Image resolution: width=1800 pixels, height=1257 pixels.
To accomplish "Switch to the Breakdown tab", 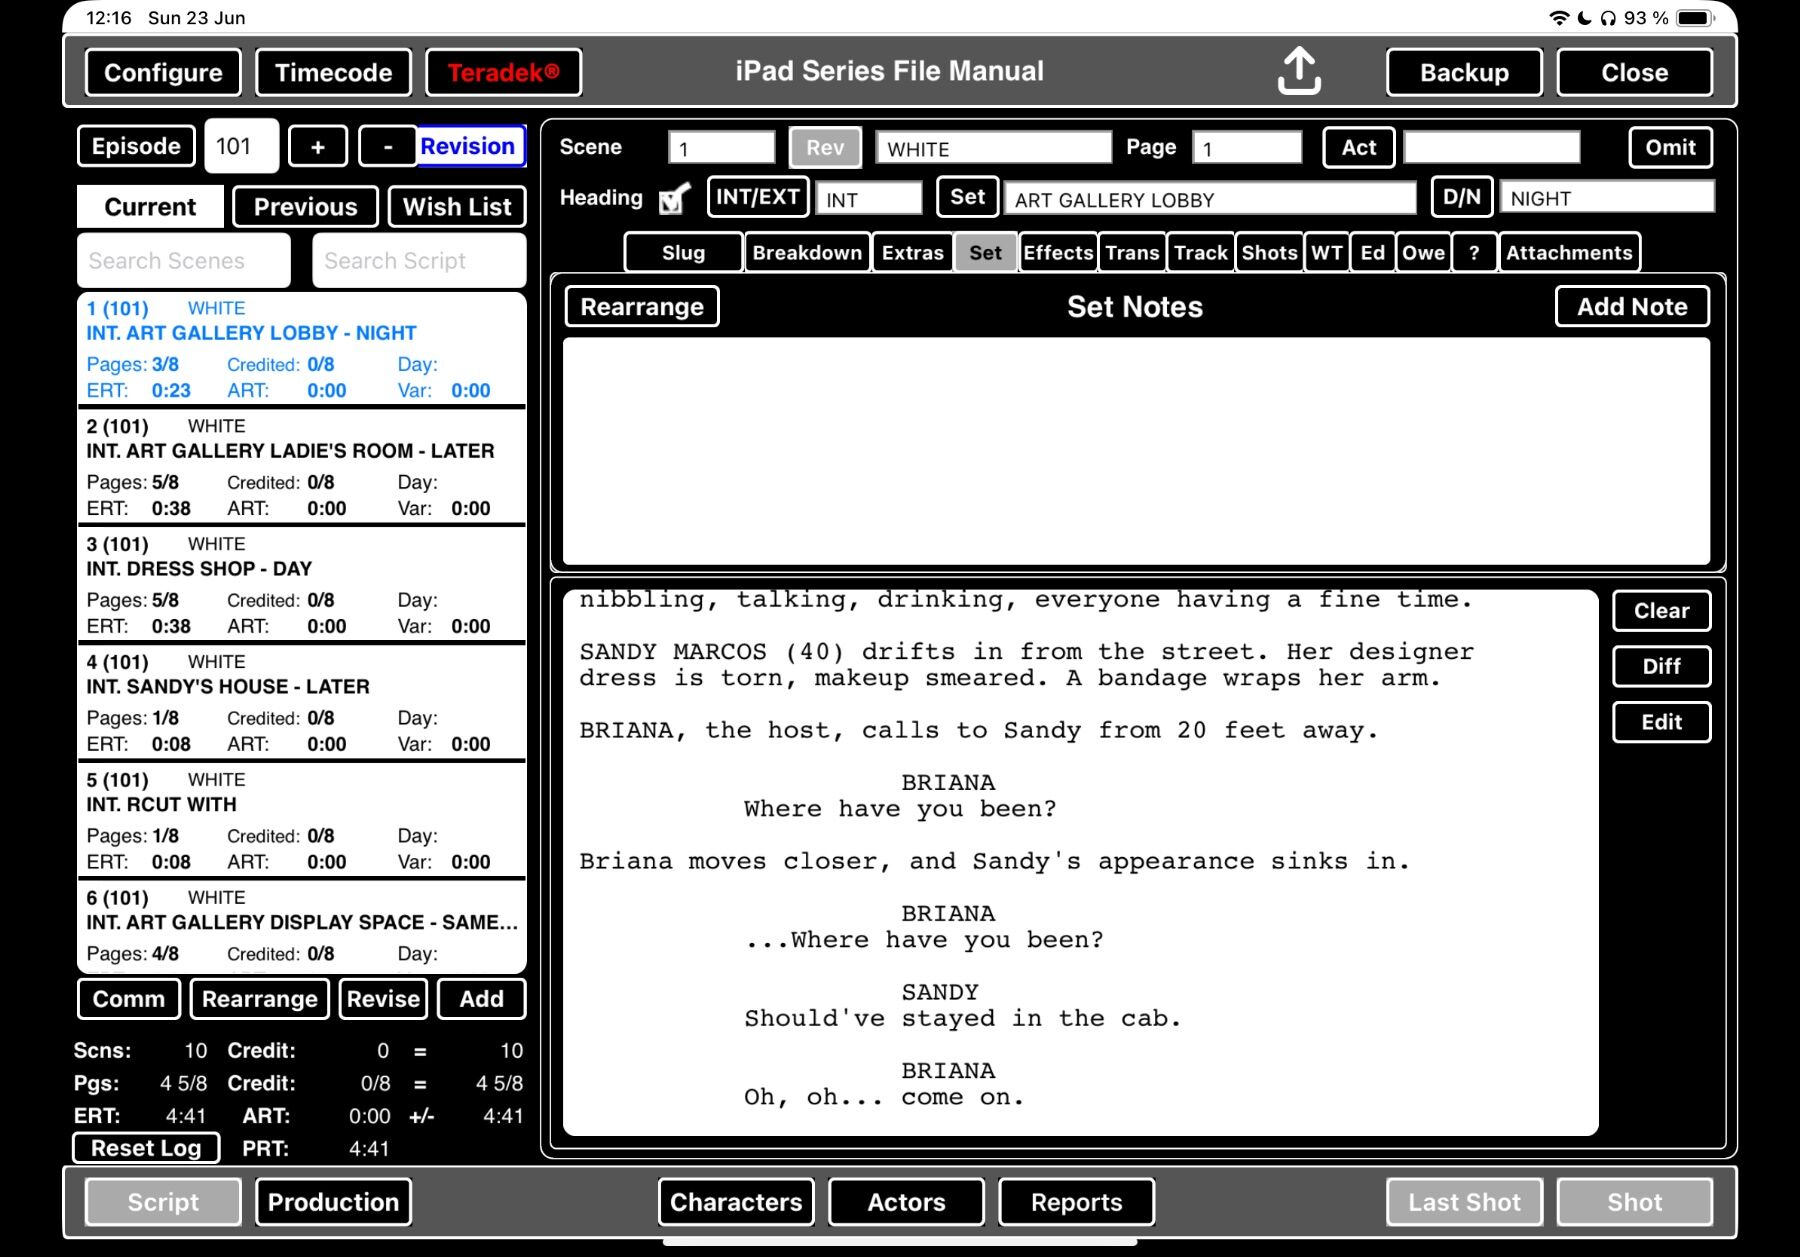I will tap(806, 253).
